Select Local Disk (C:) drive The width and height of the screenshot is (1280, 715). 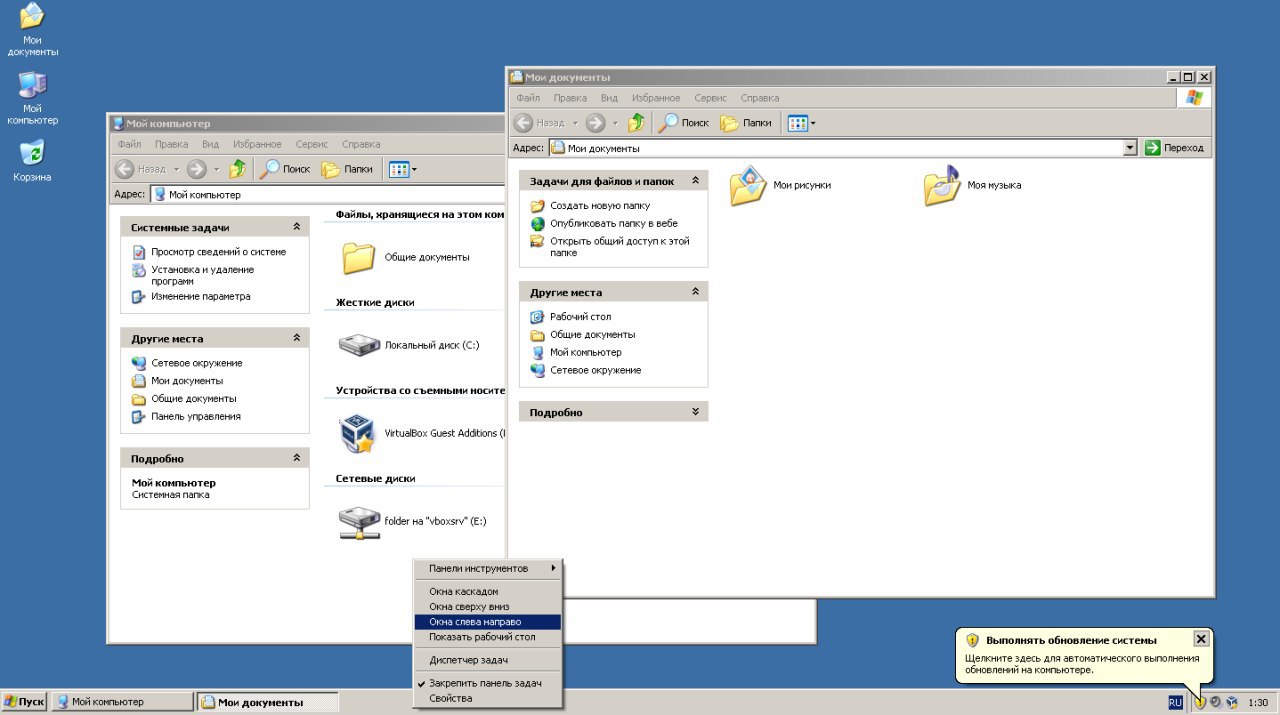pos(410,345)
